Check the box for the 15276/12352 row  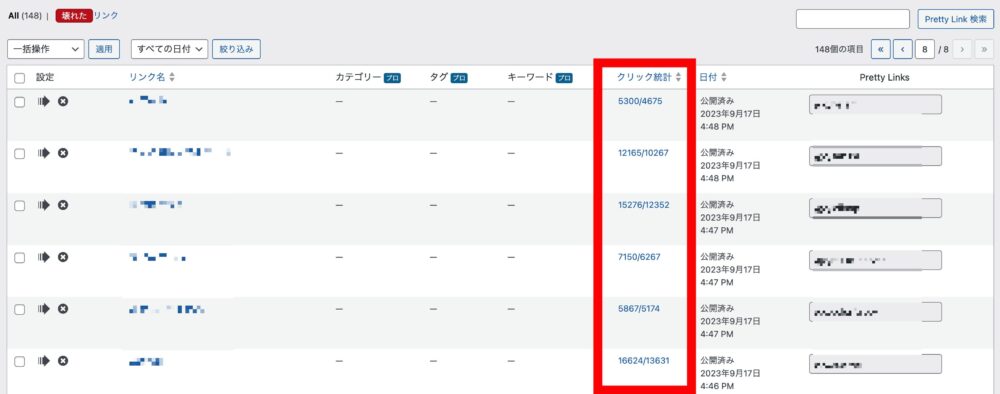(x=20, y=206)
